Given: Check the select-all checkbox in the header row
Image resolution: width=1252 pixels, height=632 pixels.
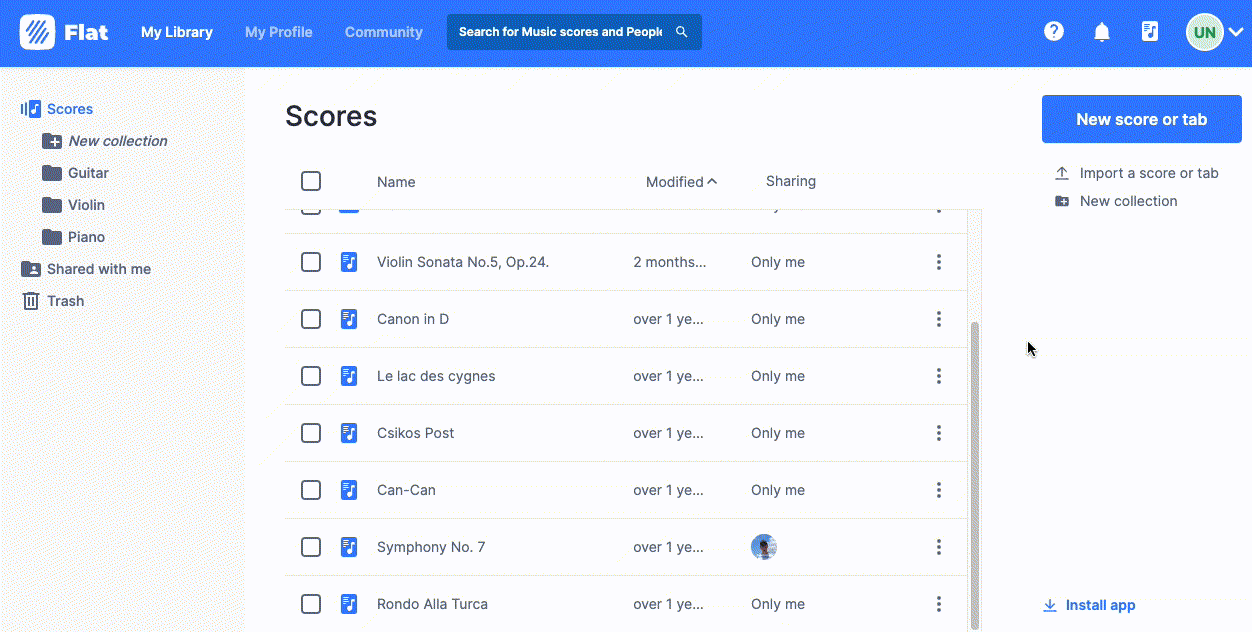Looking at the screenshot, I should pos(311,181).
